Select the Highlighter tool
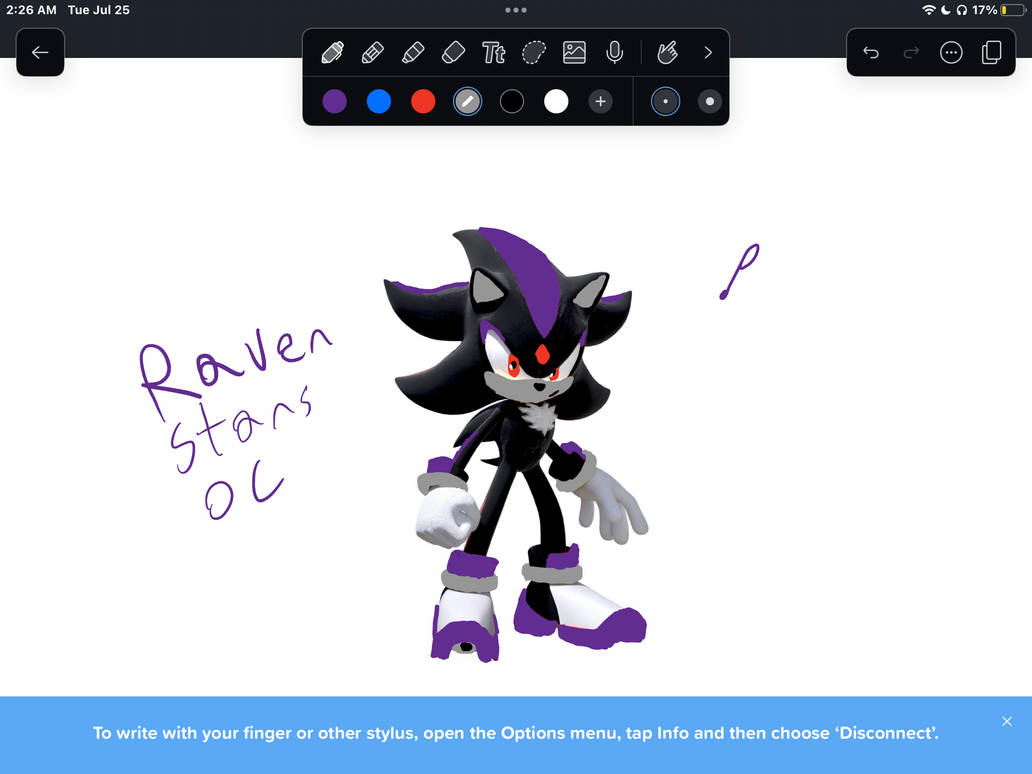This screenshot has width=1032, height=774. pyautogui.click(x=413, y=53)
